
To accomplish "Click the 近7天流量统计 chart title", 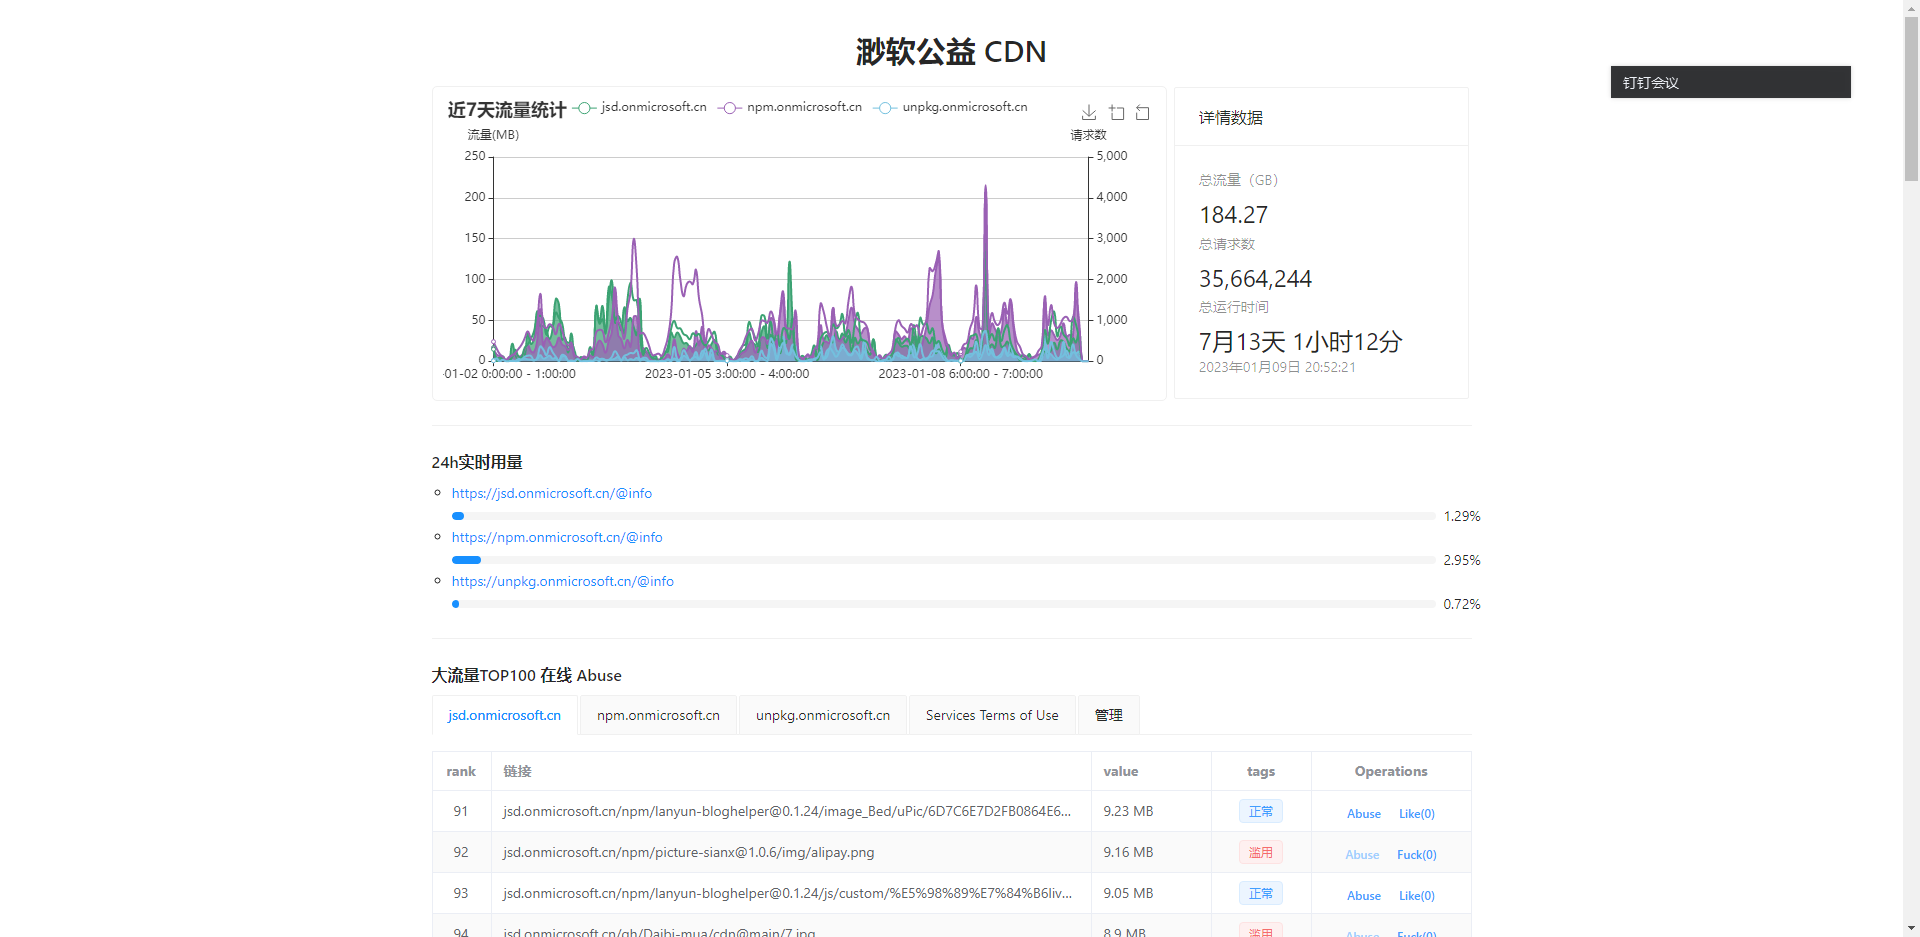I will click(x=507, y=110).
